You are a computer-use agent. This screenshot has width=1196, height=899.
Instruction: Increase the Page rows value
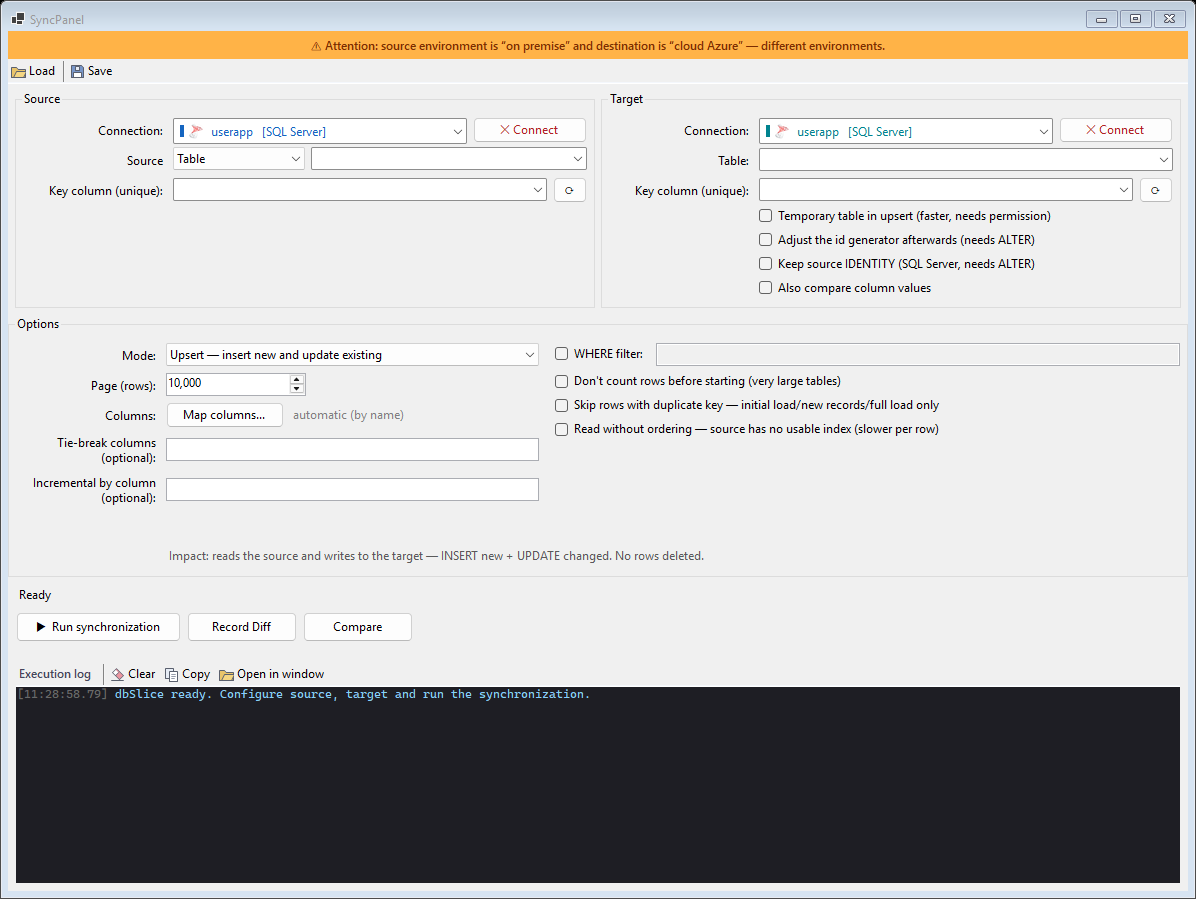point(297,379)
